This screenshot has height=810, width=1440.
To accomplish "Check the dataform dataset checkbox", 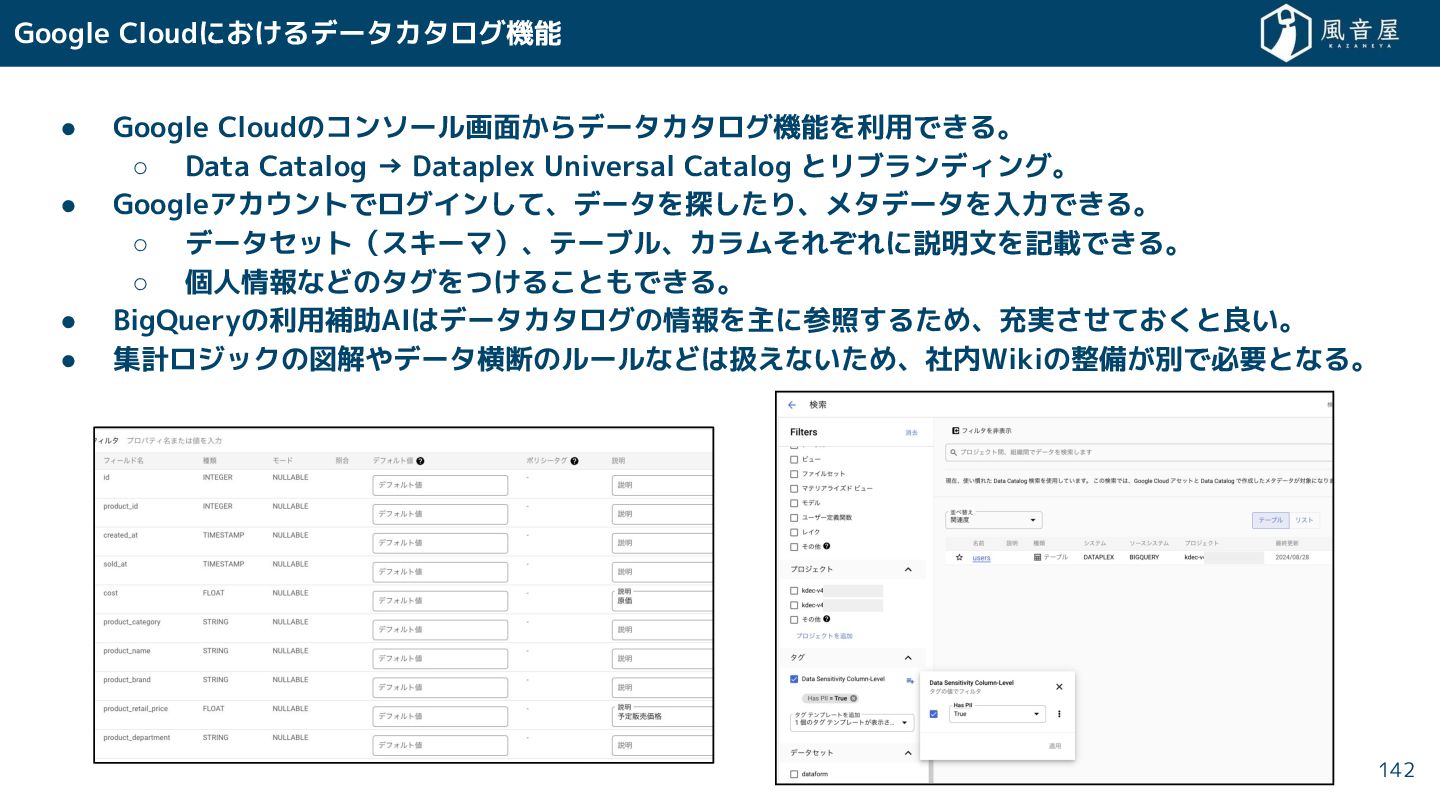I will click(794, 774).
